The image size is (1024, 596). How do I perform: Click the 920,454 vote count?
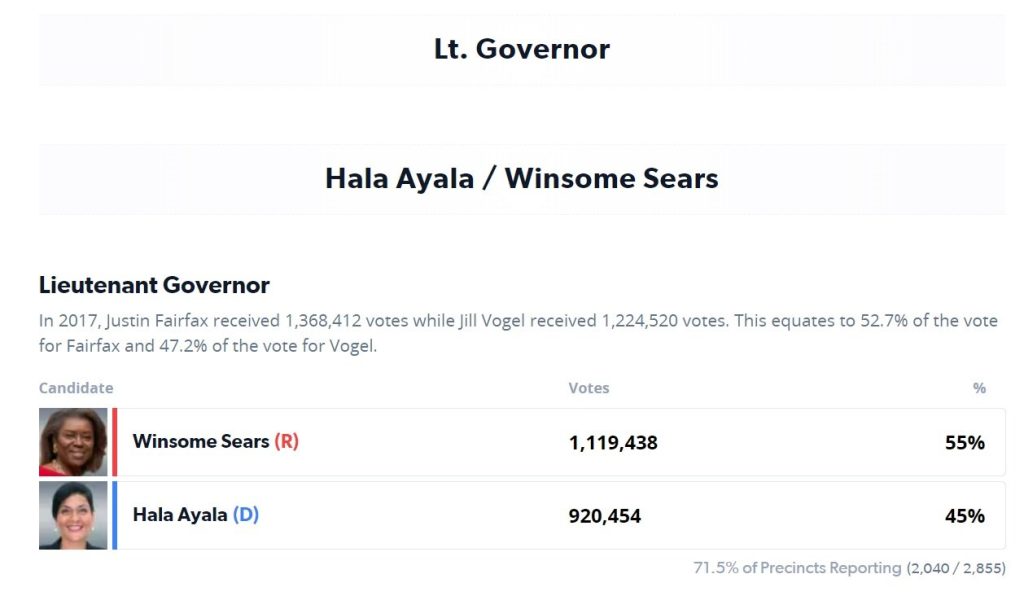coord(605,517)
